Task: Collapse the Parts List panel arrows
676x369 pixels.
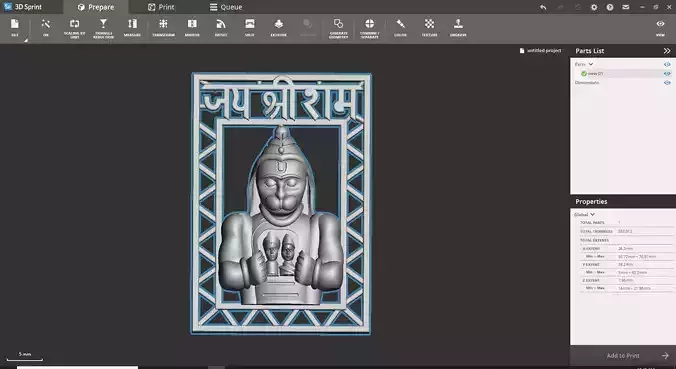Action: 667,51
